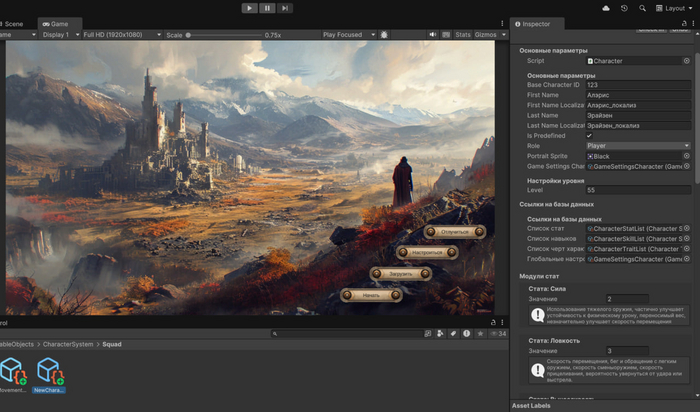Toggle the Is Predefined checkbox
The height and width of the screenshot is (412, 700).
coord(590,135)
